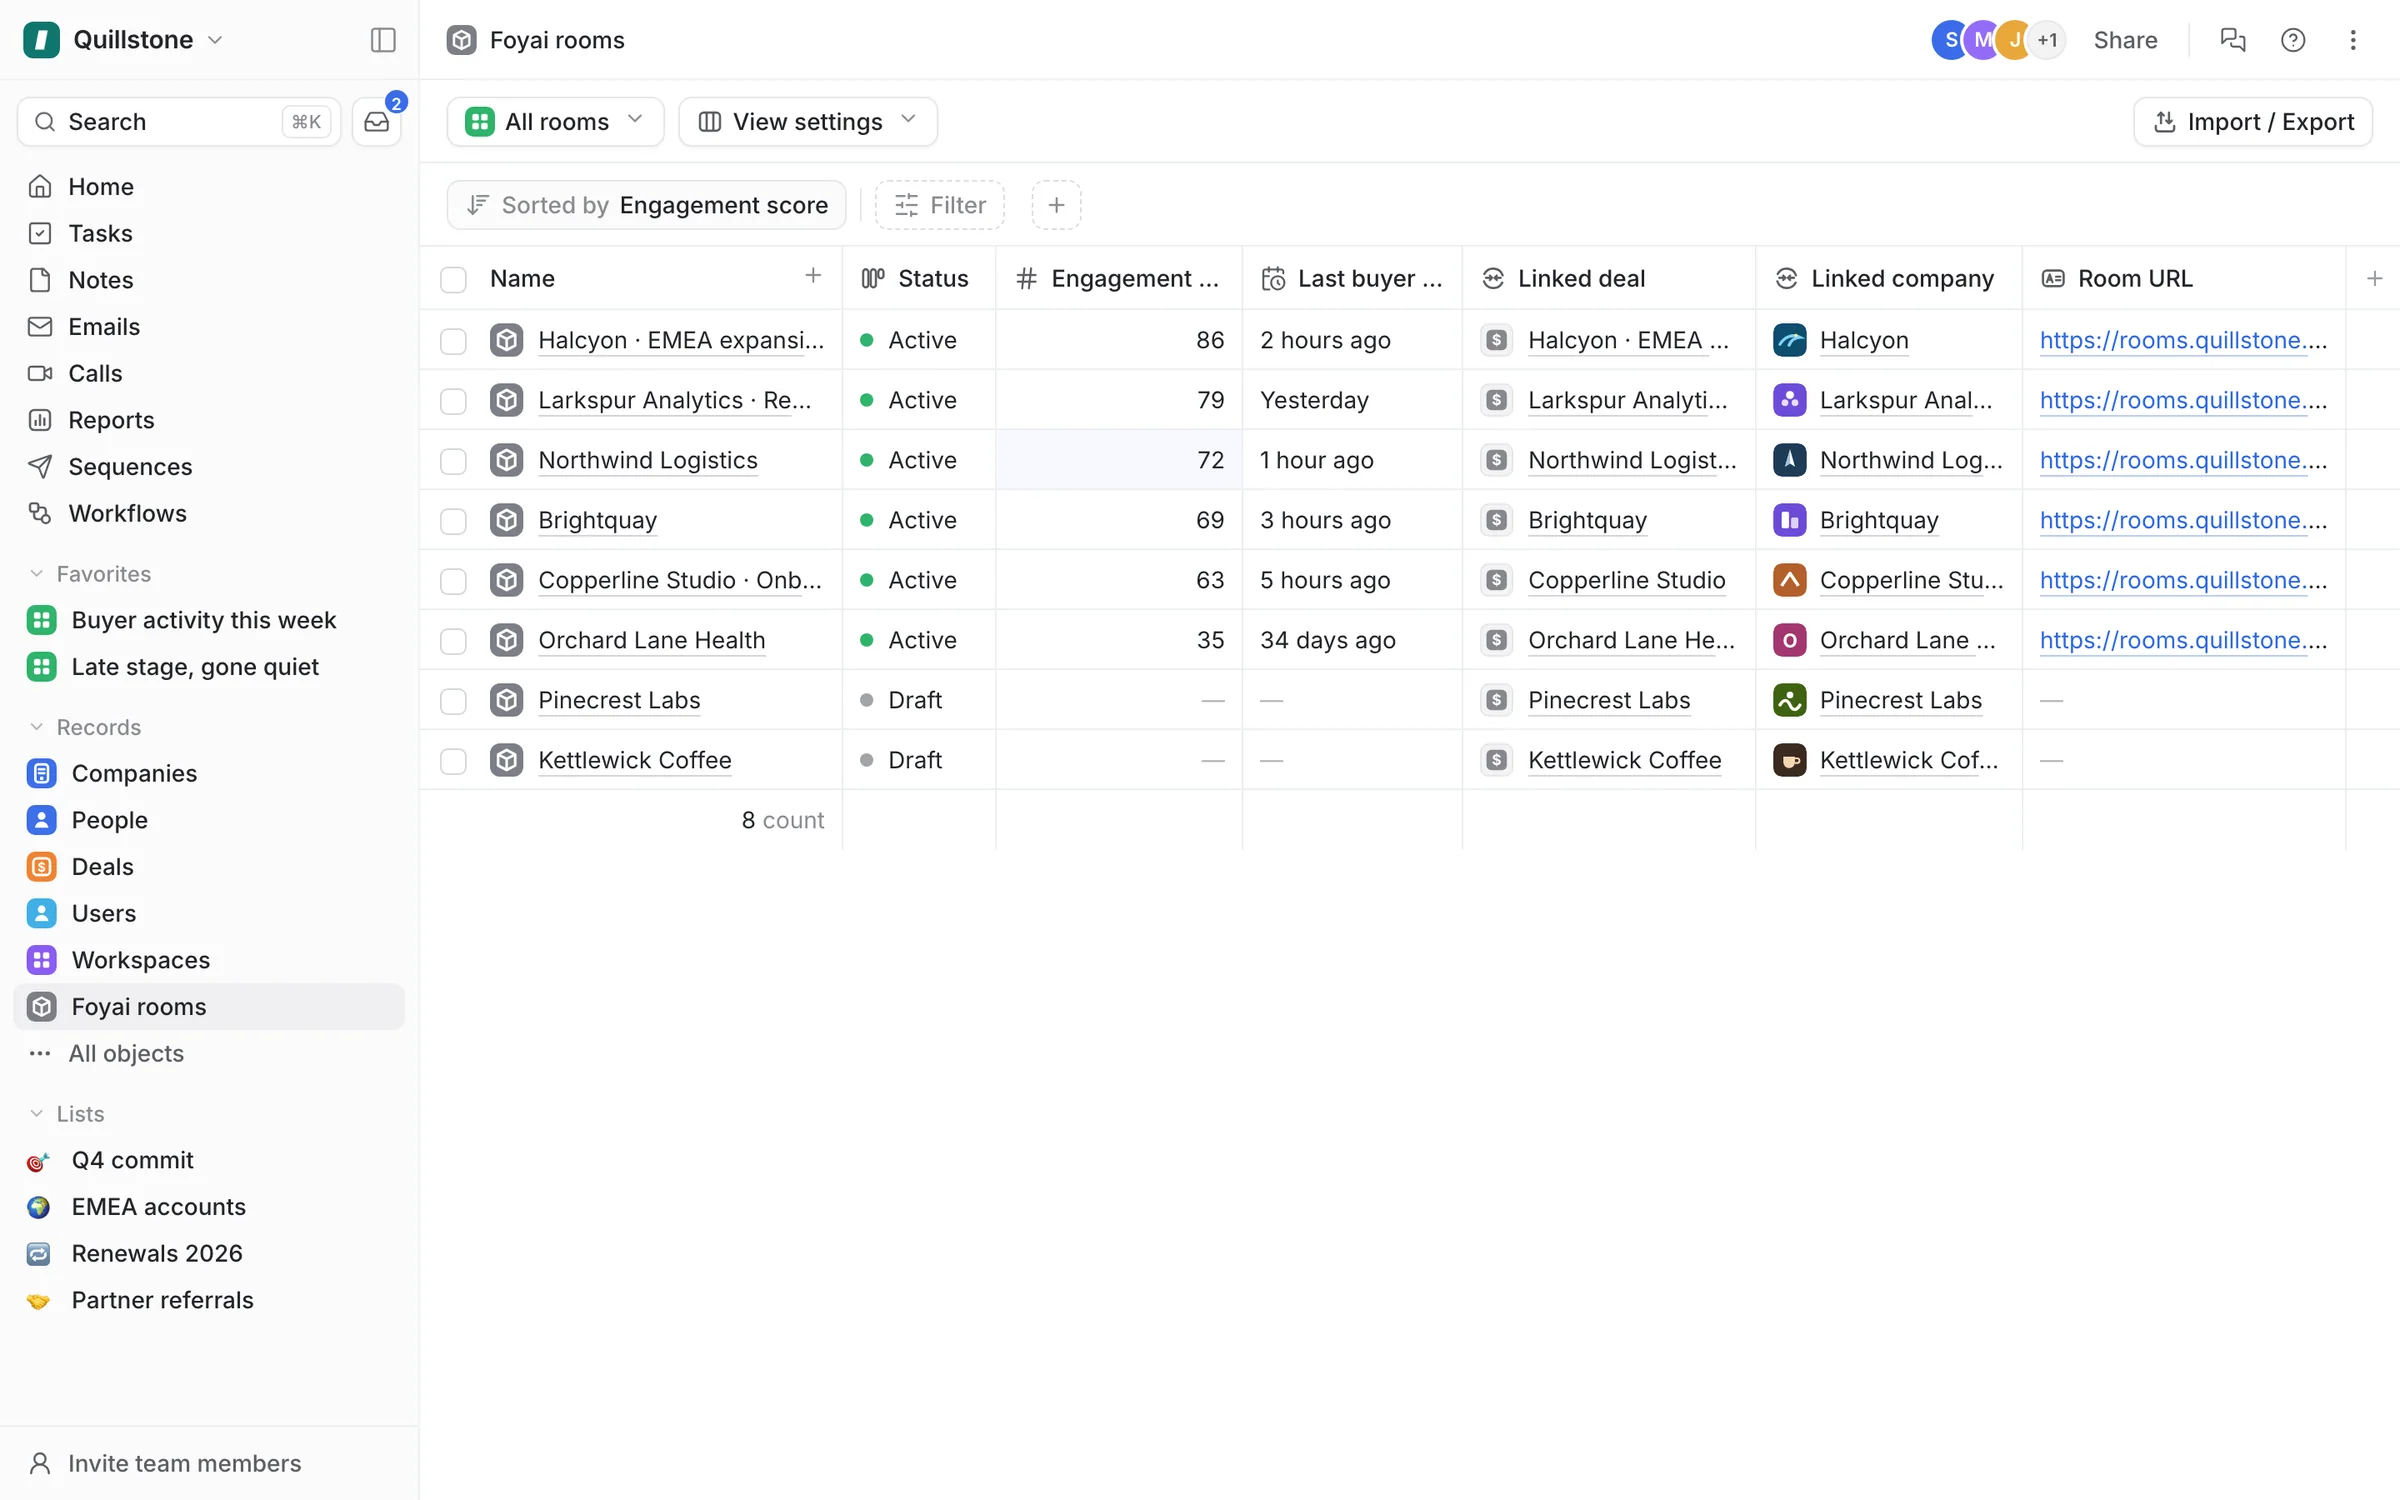2400x1500 pixels.
Task: Click the EMEA accounts globe icon
Action: pos(39,1207)
